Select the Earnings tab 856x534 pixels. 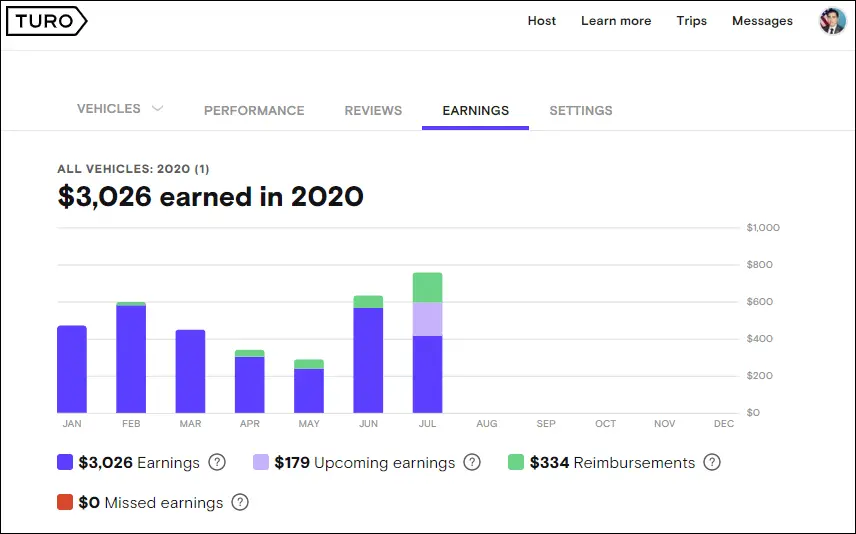coord(475,110)
